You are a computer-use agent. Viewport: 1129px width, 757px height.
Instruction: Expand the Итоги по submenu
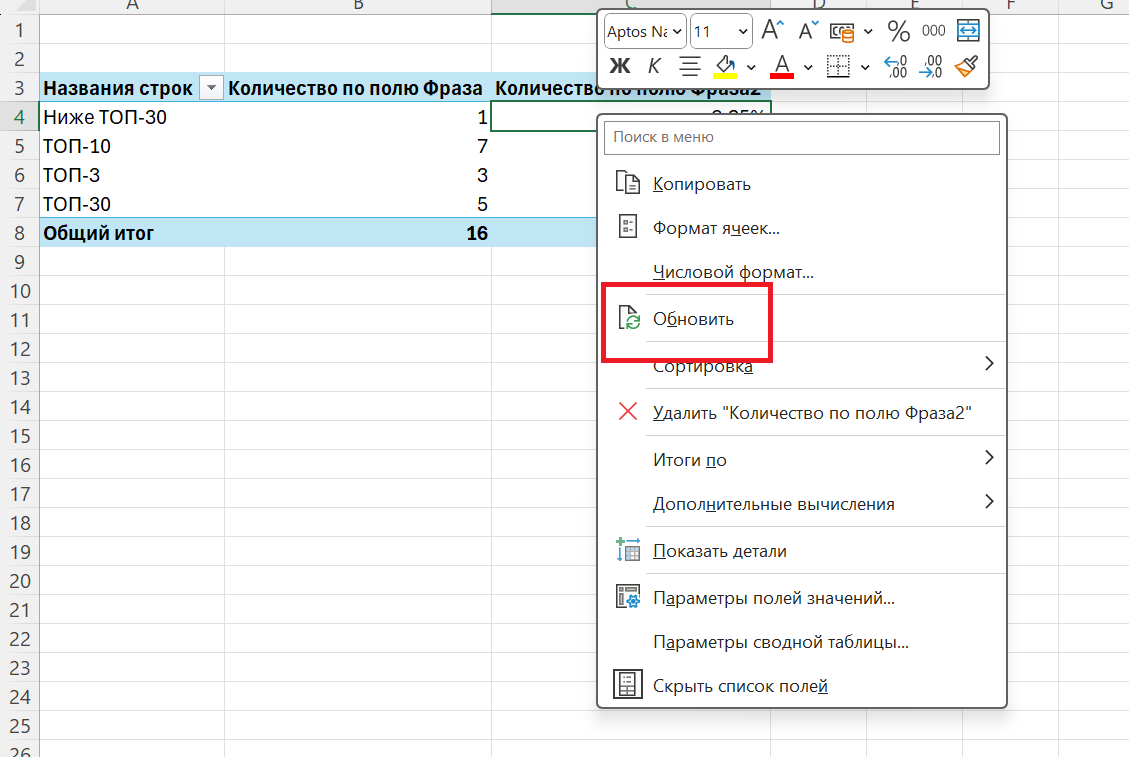point(801,459)
